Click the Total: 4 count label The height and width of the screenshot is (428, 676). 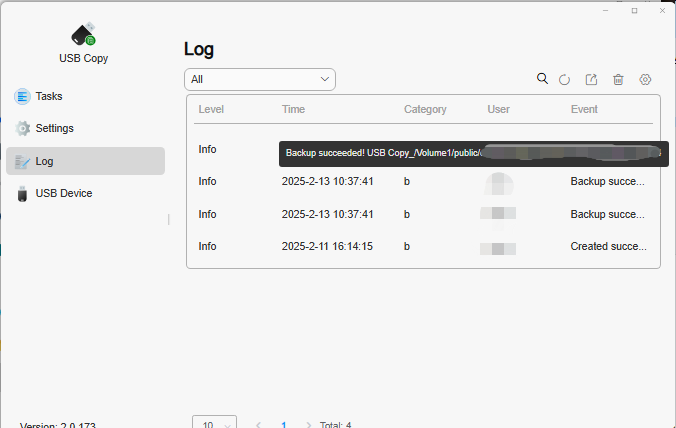pyautogui.click(x=335, y=425)
